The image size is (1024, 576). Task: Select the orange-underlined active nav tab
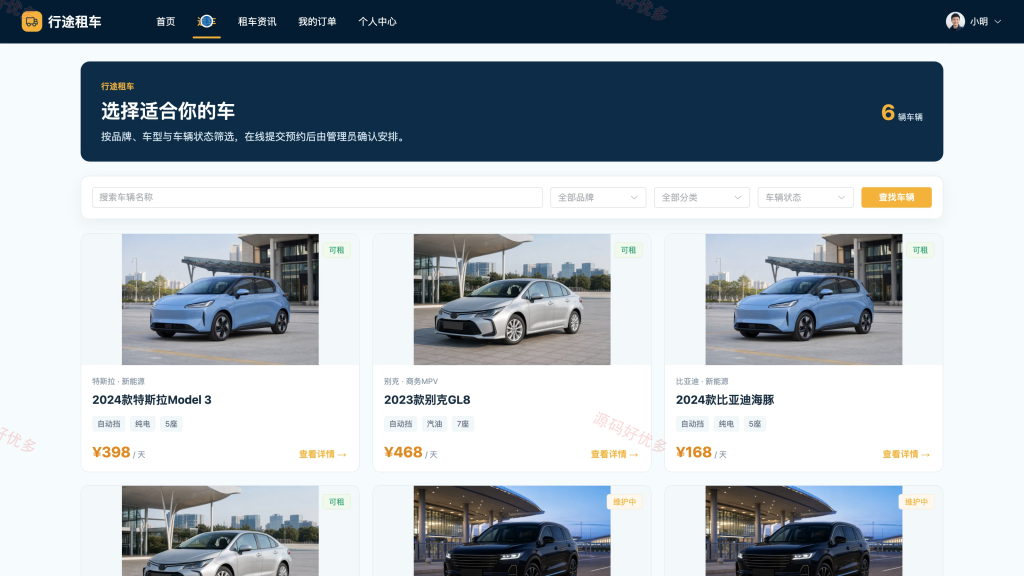[x=206, y=22]
